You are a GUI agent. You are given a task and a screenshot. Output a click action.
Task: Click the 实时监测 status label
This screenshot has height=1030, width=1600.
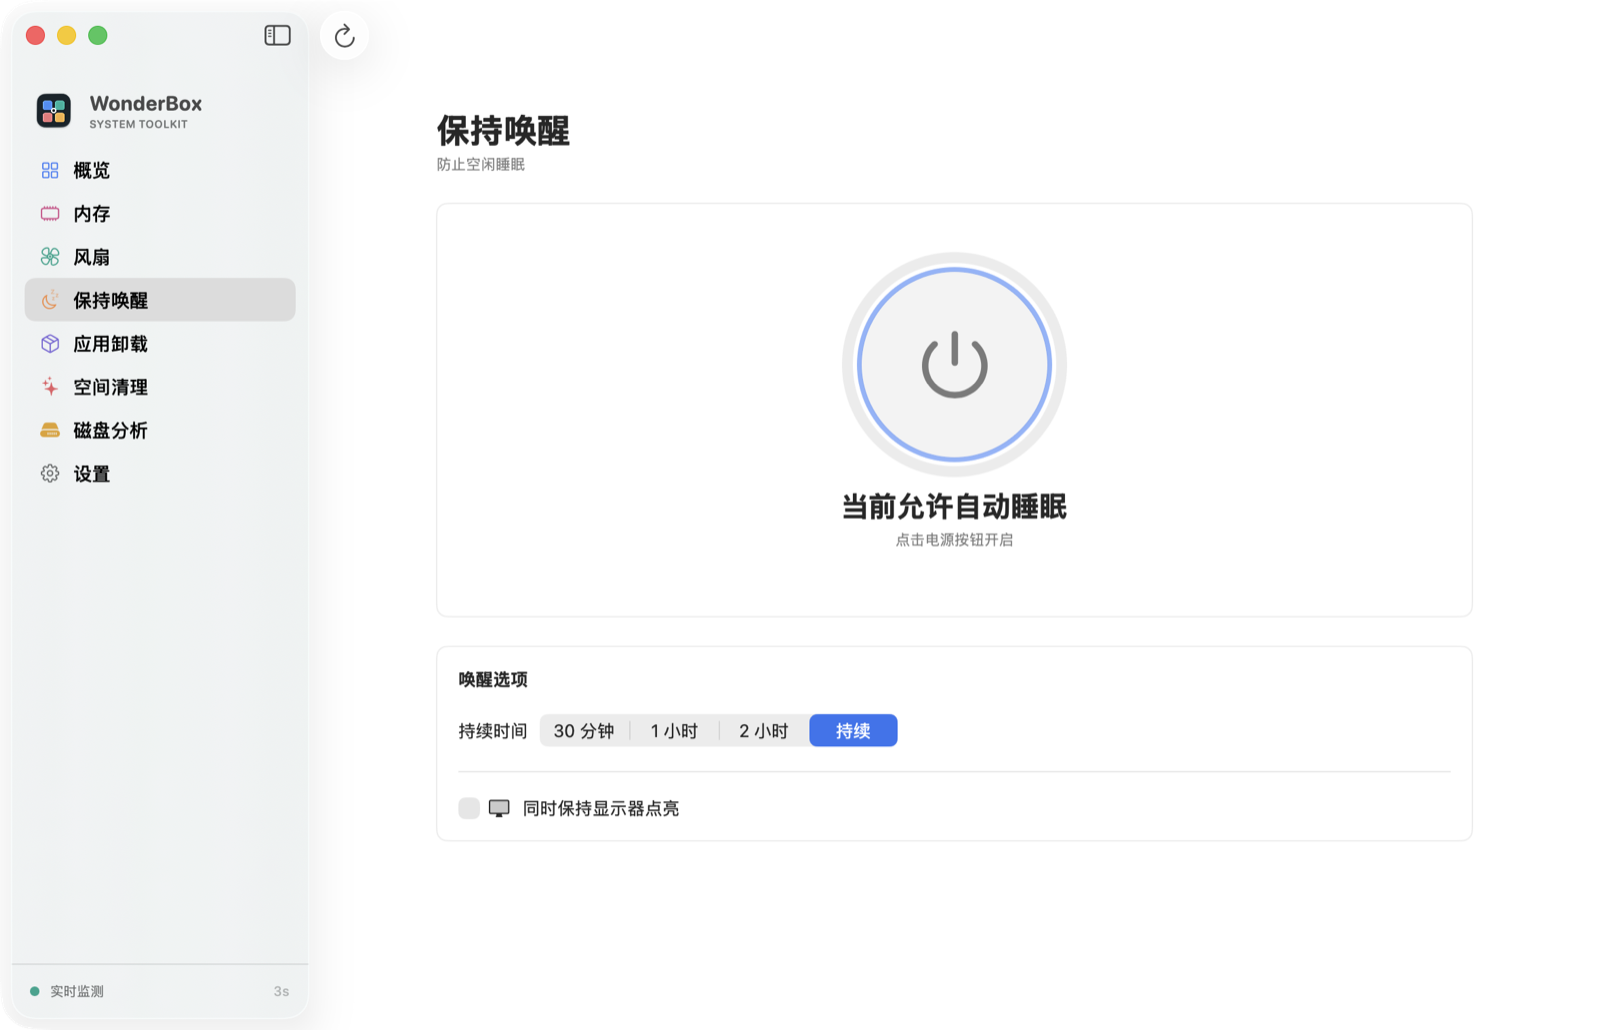pyautogui.click(x=77, y=991)
